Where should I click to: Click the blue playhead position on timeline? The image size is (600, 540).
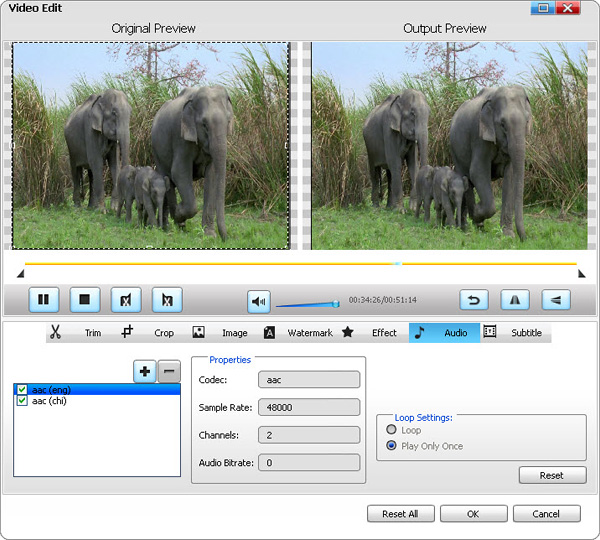click(398, 264)
